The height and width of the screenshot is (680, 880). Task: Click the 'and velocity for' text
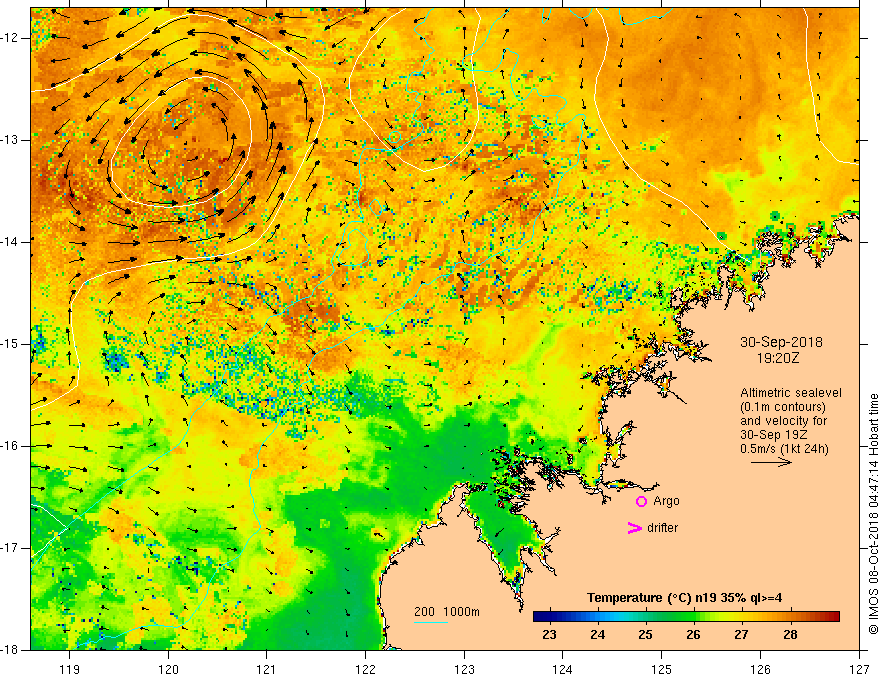[x=783, y=421]
